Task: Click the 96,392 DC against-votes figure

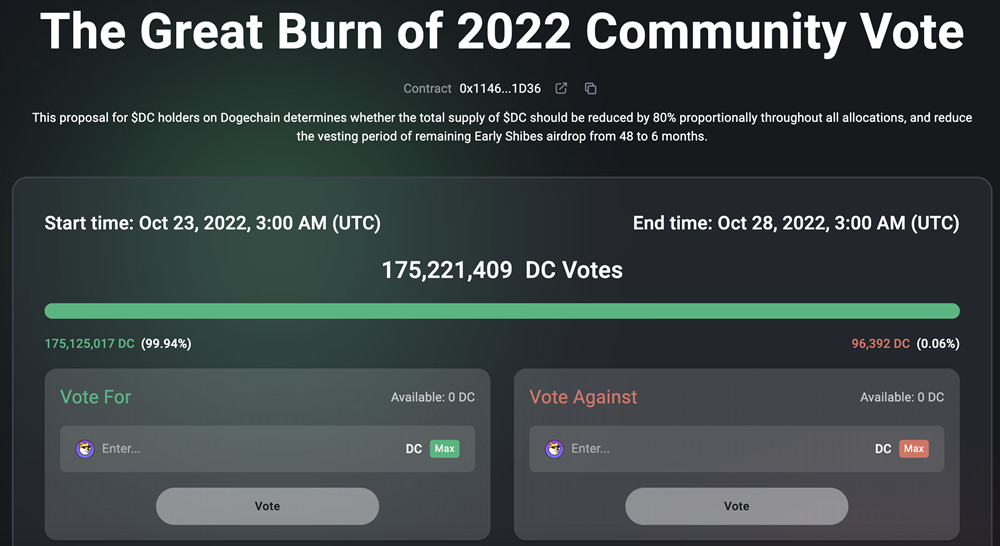Action: (x=880, y=344)
